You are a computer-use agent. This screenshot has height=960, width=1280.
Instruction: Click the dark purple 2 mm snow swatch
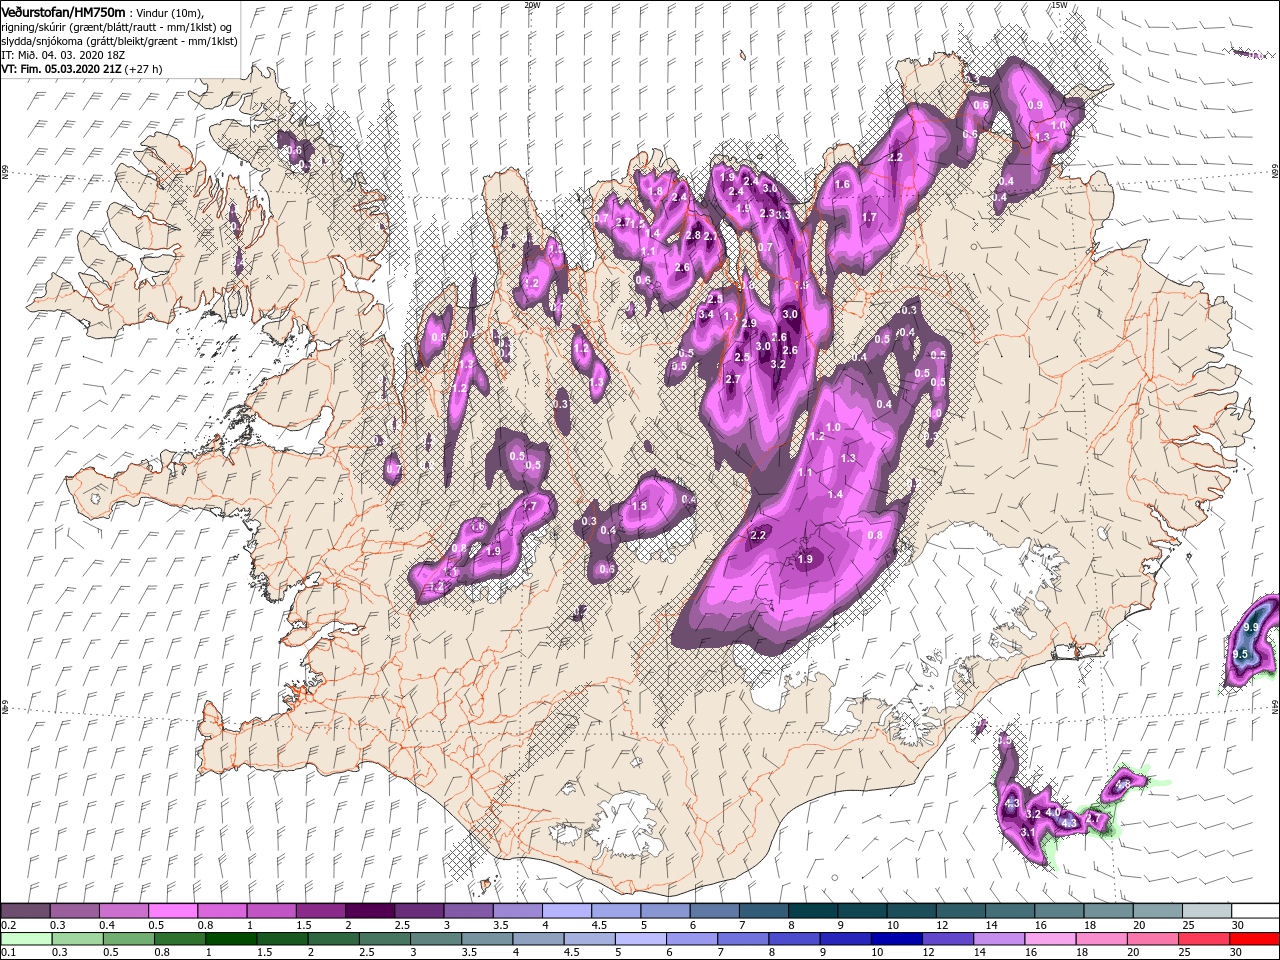point(369,911)
